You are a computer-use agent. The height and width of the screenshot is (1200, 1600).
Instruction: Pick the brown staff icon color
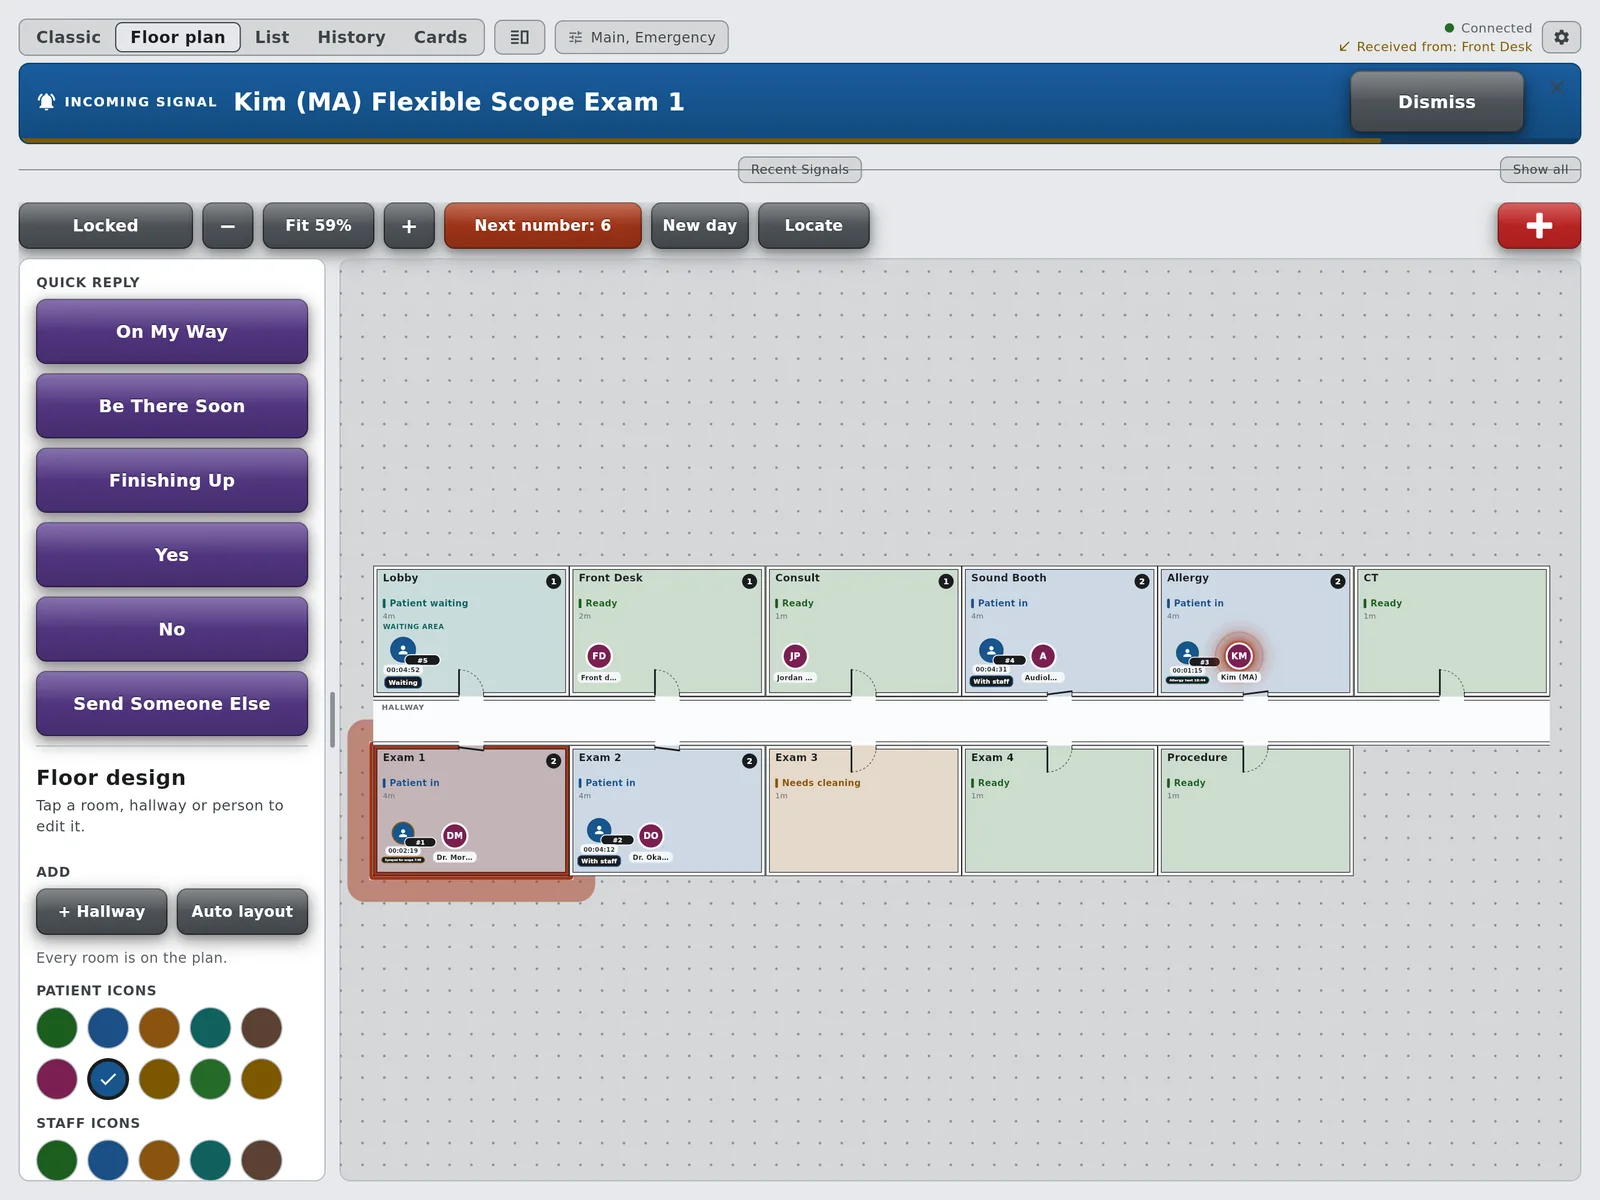pos(261,1160)
